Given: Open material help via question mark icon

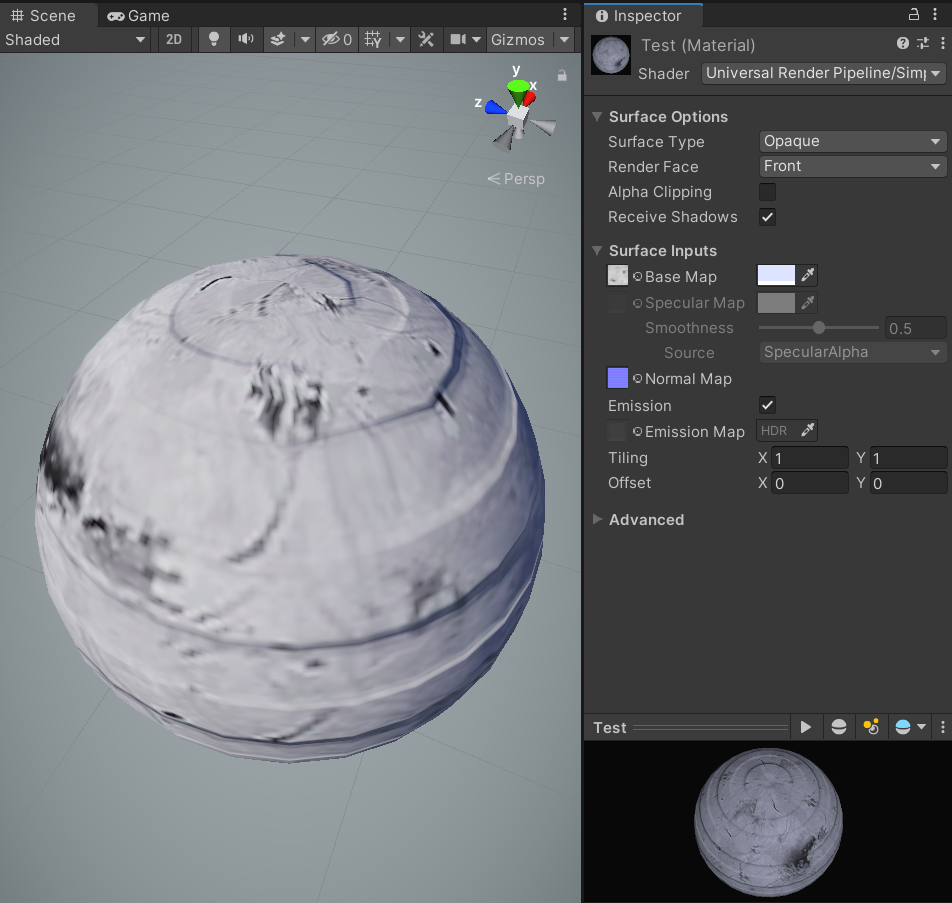Looking at the screenshot, I should [x=903, y=44].
